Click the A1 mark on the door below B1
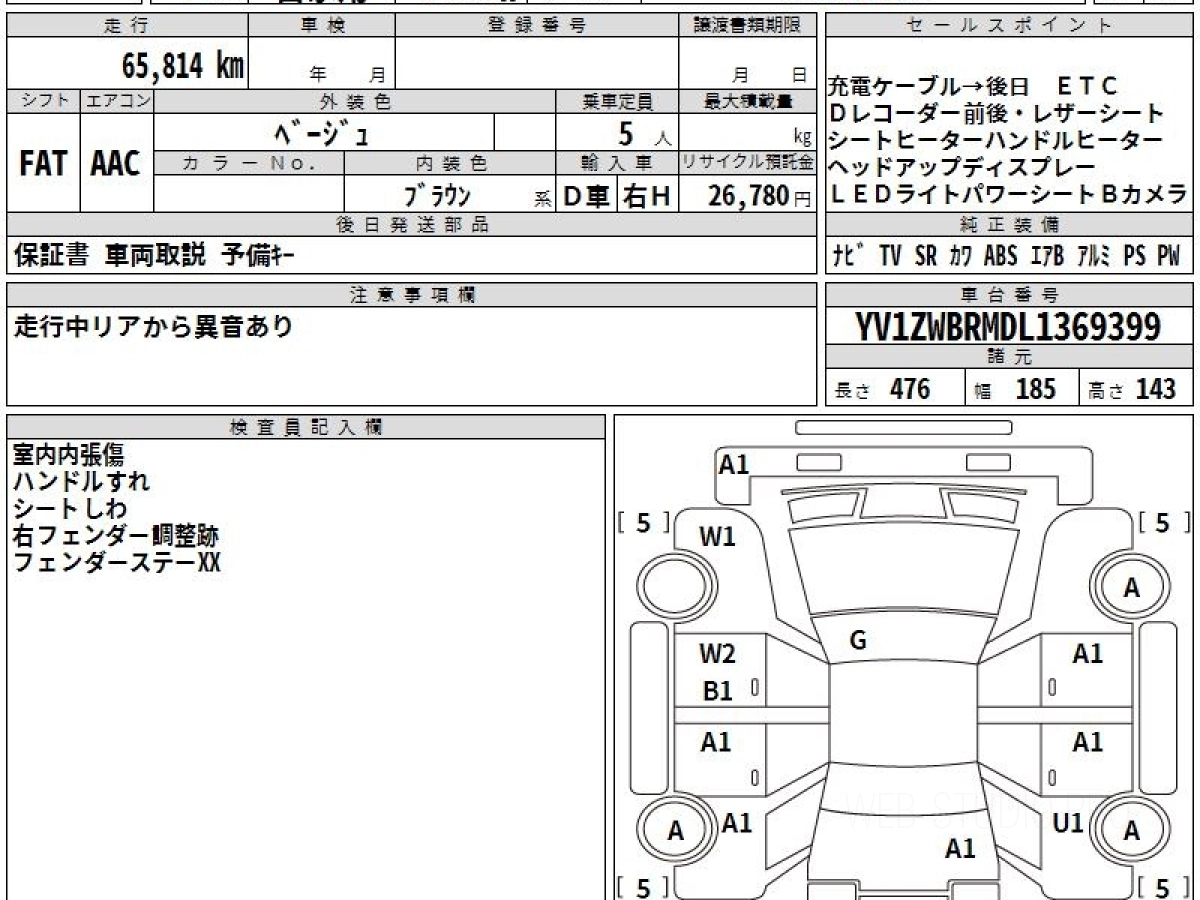Image resolution: width=1200 pixels, height=900 pixels. point(716,742)
